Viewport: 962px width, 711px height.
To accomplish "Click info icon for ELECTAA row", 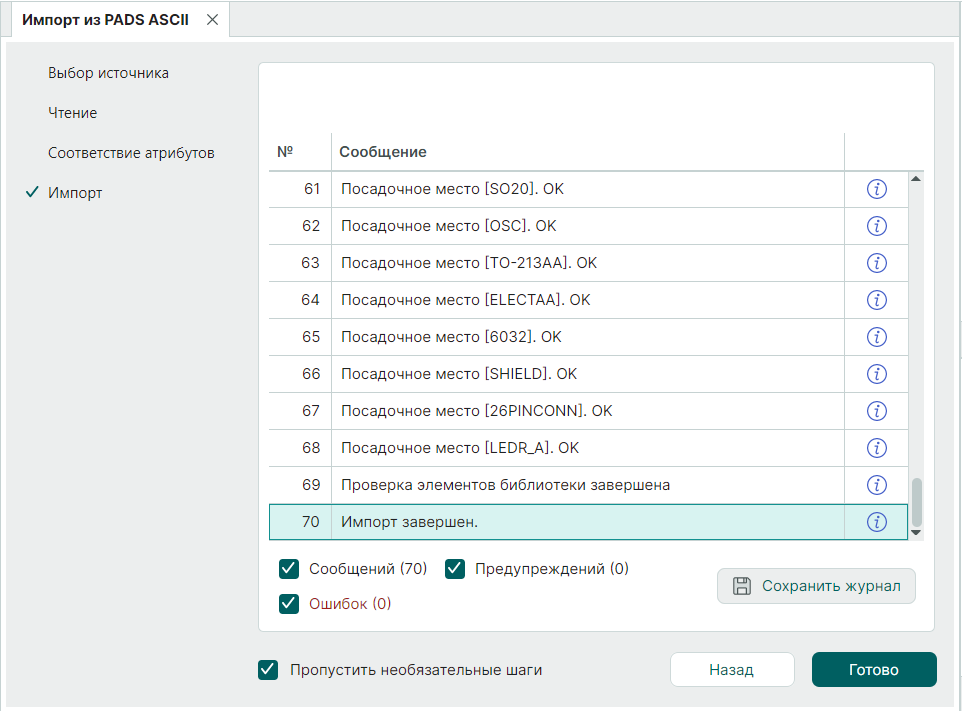I will pos(876,300).
